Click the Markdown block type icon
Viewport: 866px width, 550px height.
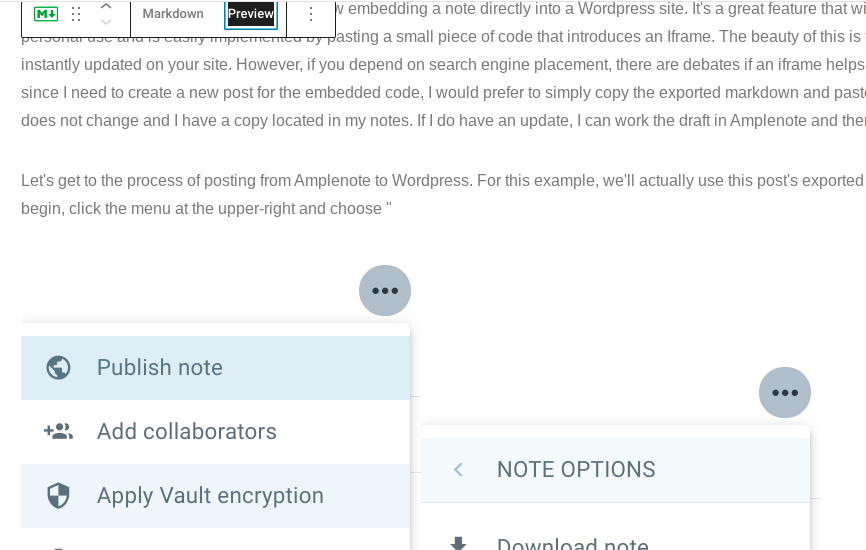point(46,14)
